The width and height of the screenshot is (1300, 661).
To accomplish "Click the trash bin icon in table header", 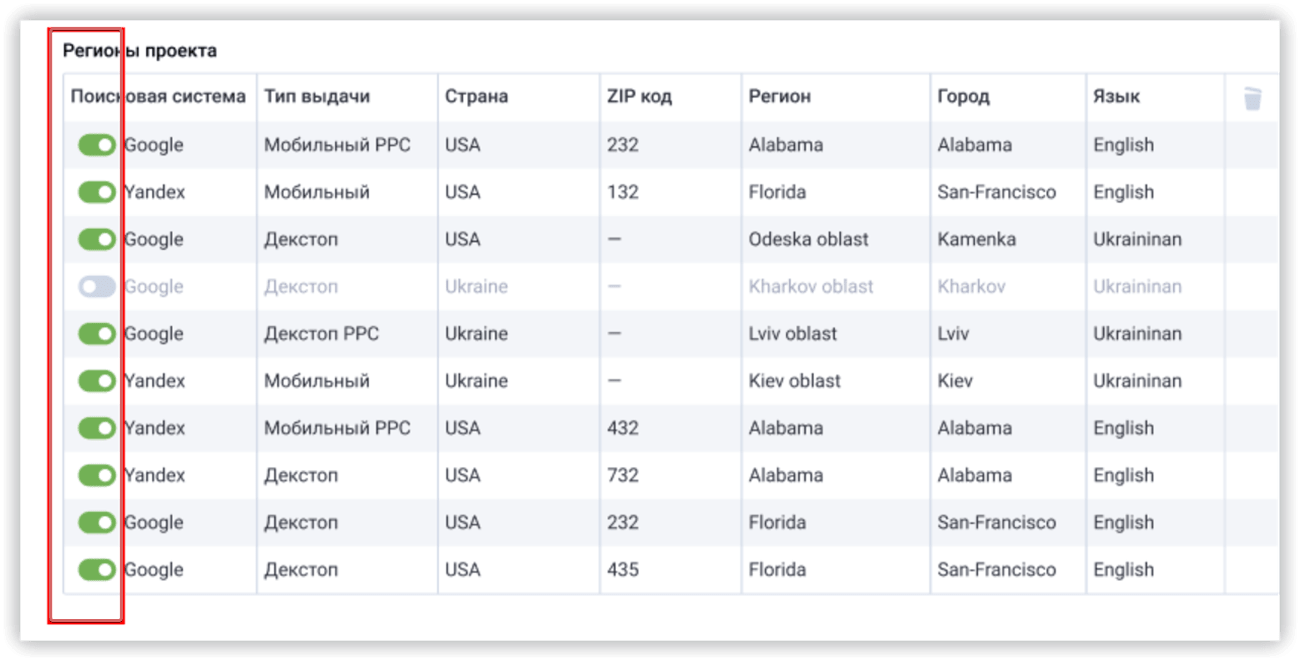I will [1252, 98].
